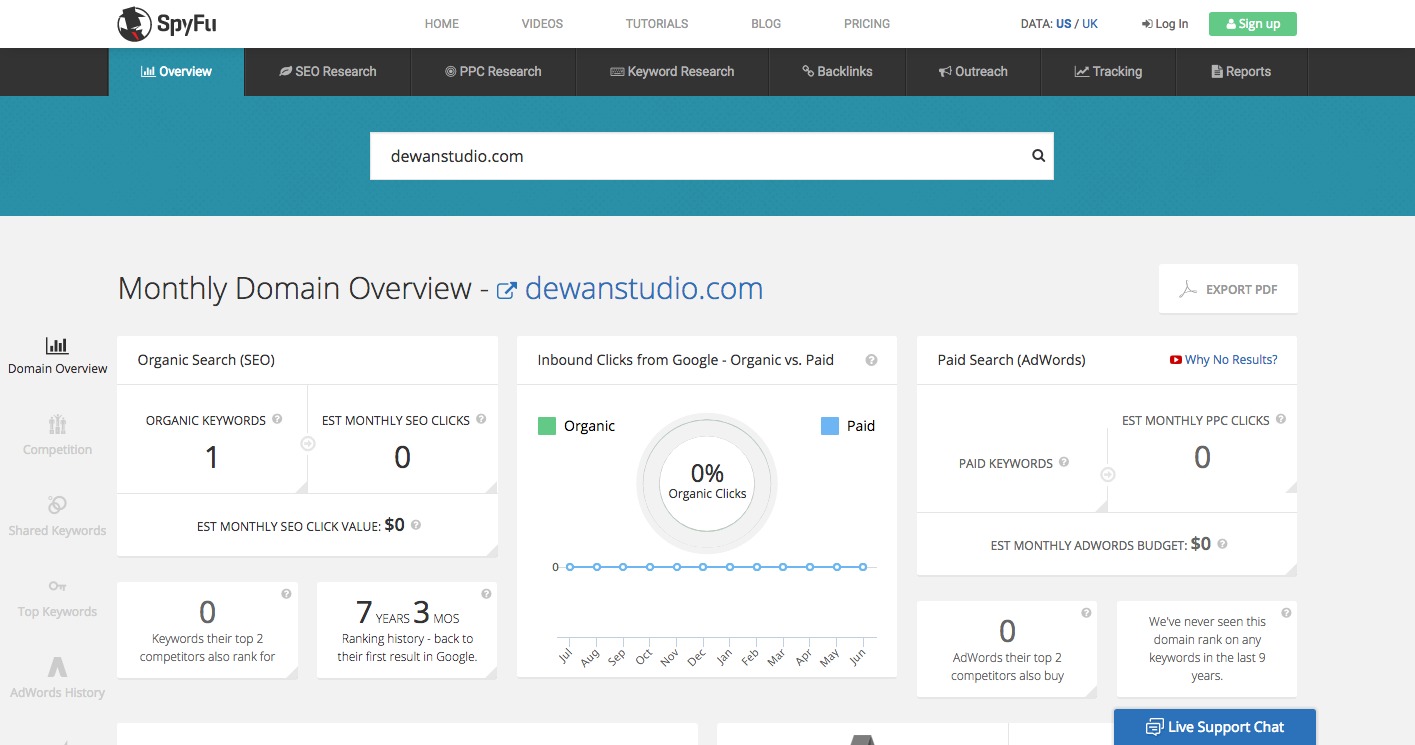Click help icon next to Est Monthly PPC Clicks
The image size is (1415, 745).
coord(1281,420)
